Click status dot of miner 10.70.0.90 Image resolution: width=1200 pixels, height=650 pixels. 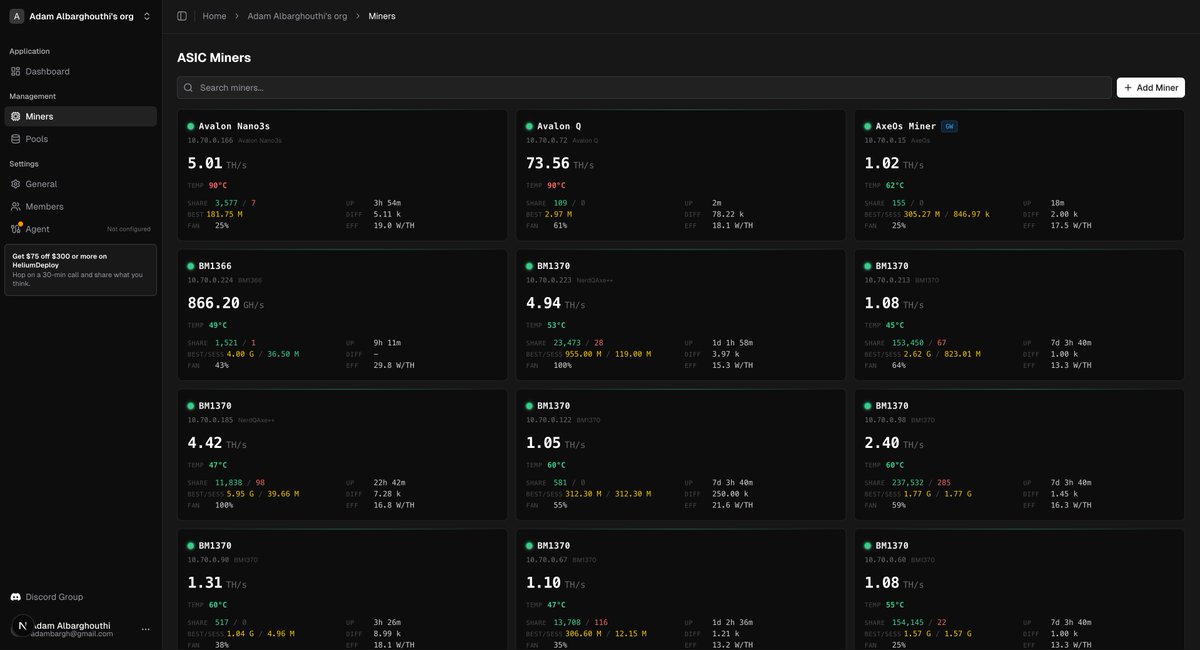coord(191,546)
